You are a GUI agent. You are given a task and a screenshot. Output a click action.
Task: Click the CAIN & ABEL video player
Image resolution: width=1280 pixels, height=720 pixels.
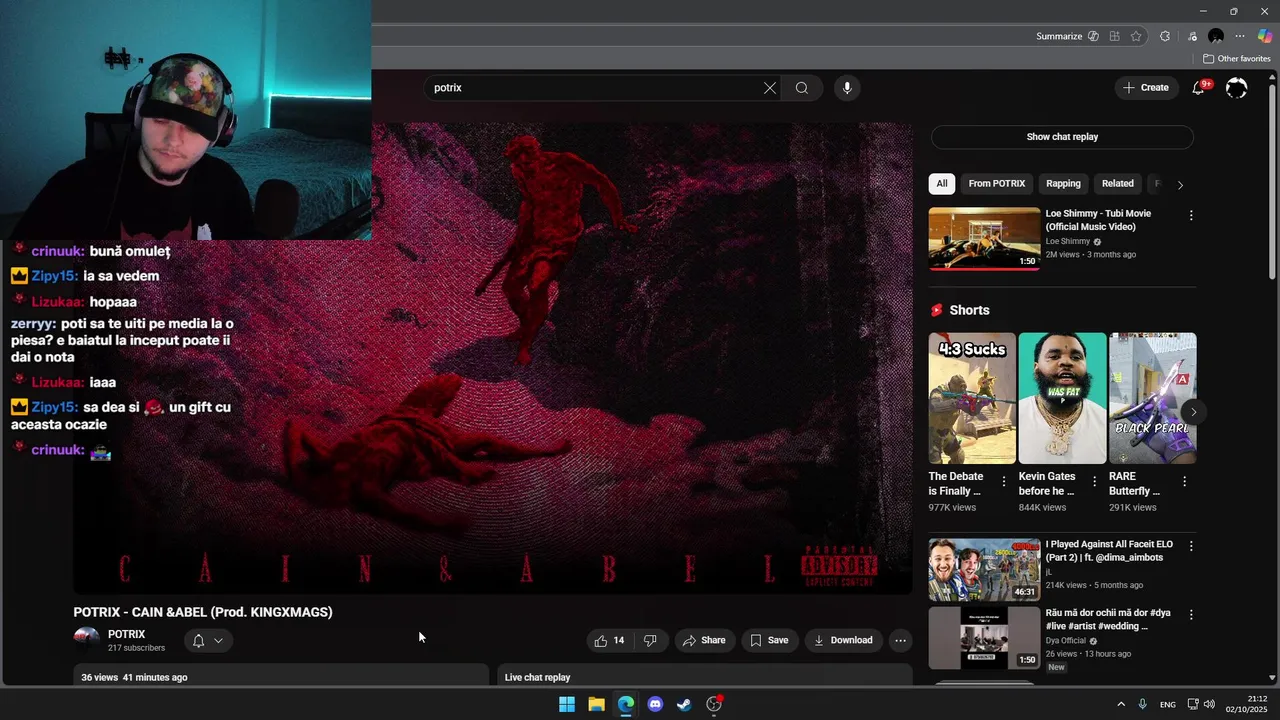pyautogui.click(x=493, y=359)
